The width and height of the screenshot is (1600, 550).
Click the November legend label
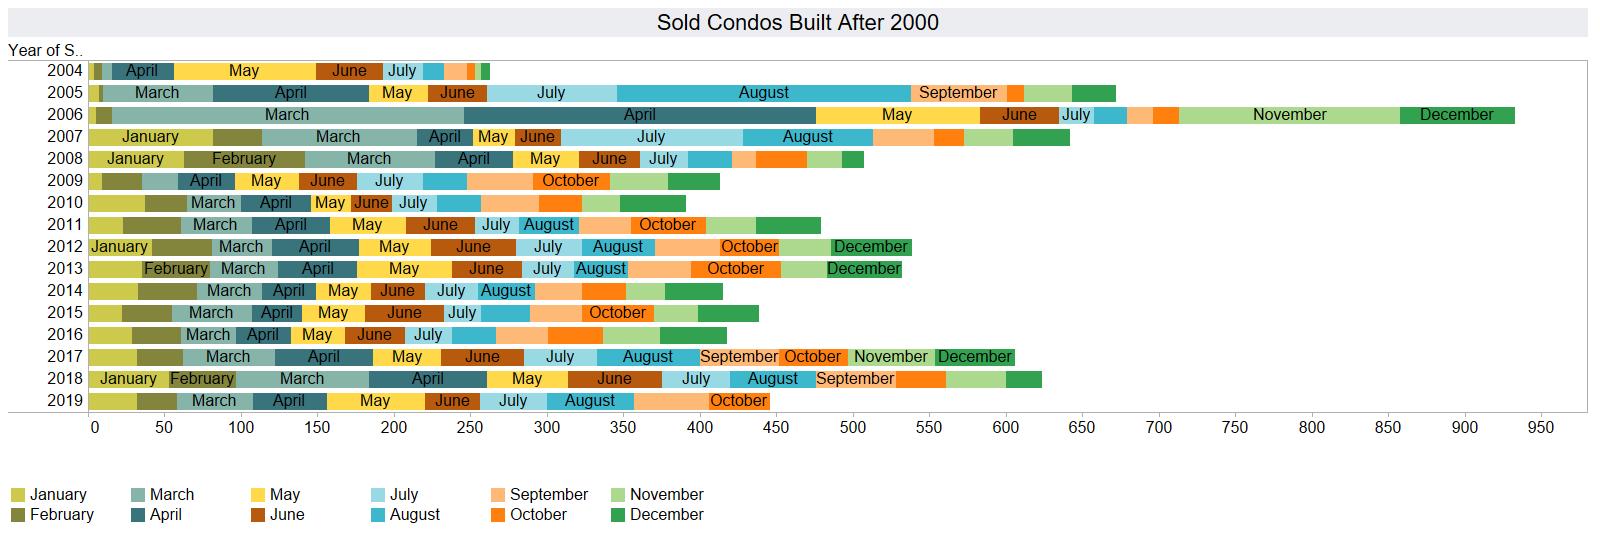pos(667,495)
